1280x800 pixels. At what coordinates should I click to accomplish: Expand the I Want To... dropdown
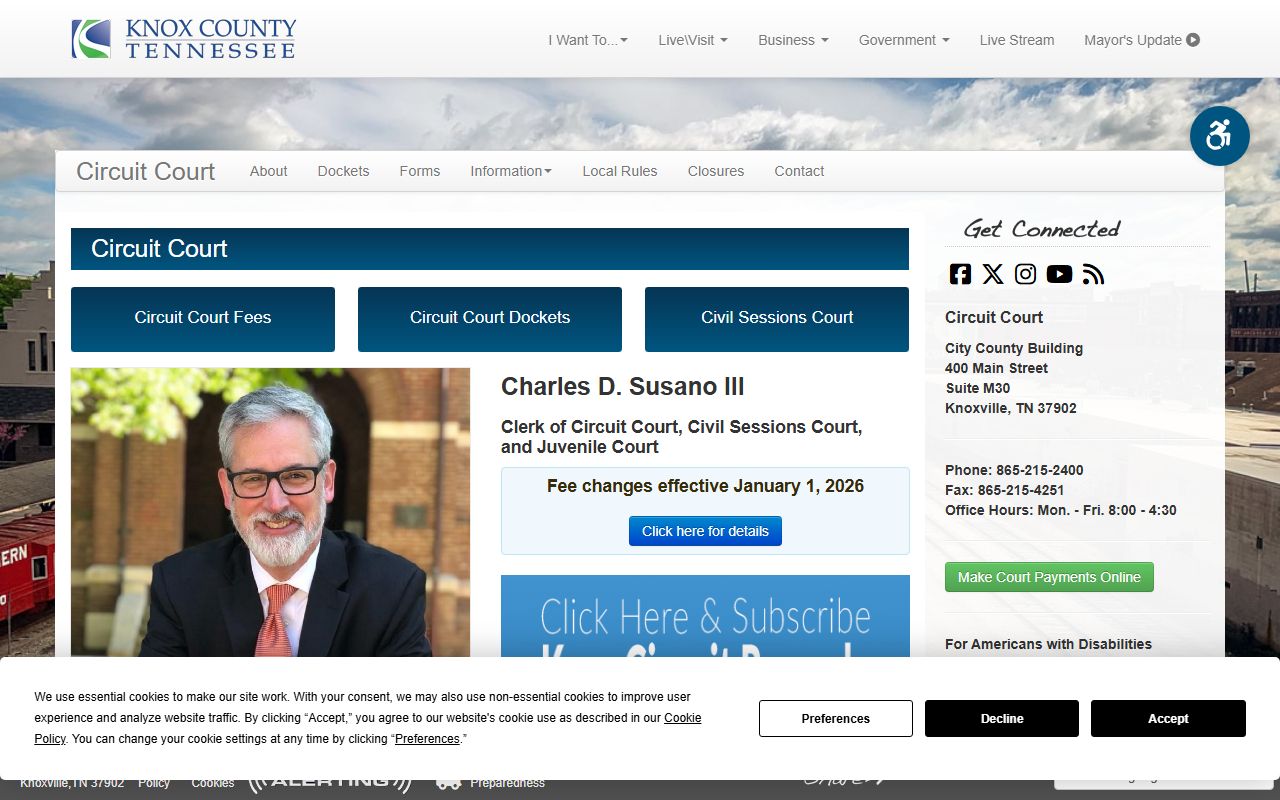click(588, 40)
